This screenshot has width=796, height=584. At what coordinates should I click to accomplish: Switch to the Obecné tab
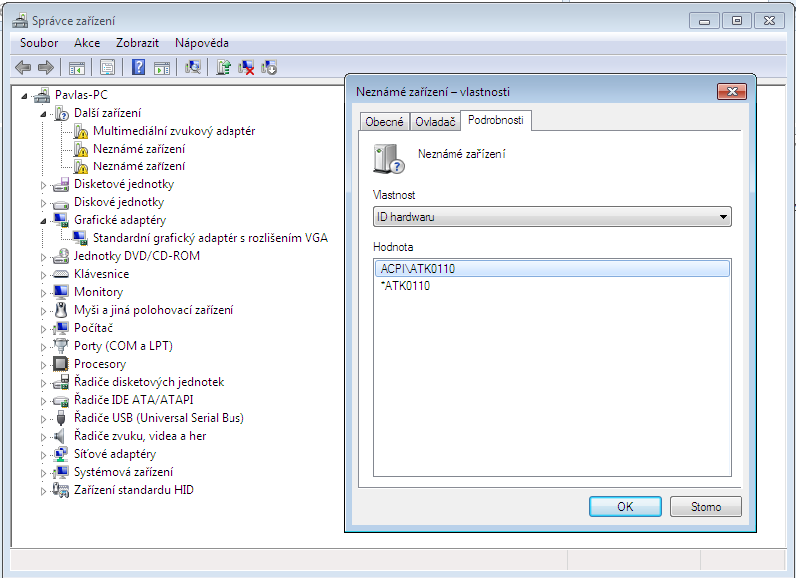point(385,122)
